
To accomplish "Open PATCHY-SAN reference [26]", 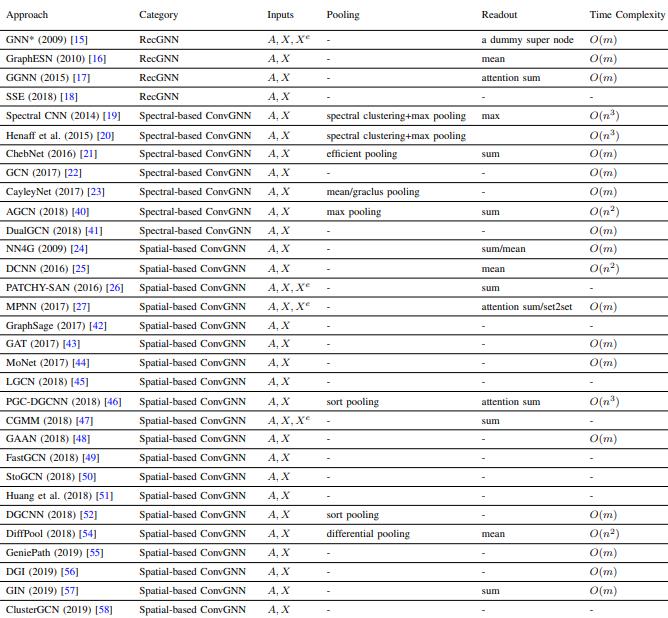I will click(115, 288).
